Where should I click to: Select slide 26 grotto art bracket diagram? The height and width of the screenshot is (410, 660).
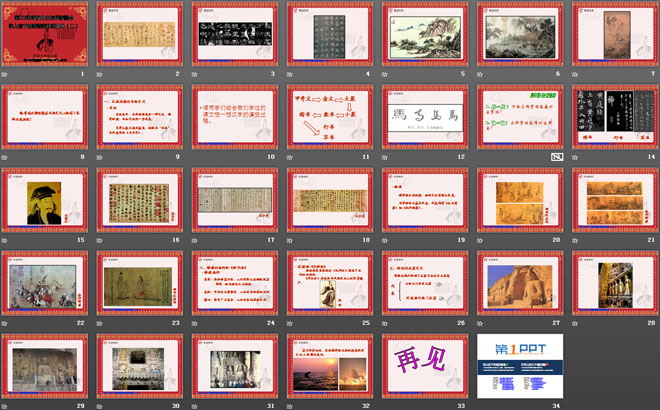pyautogui.click(x=425, y=283)
